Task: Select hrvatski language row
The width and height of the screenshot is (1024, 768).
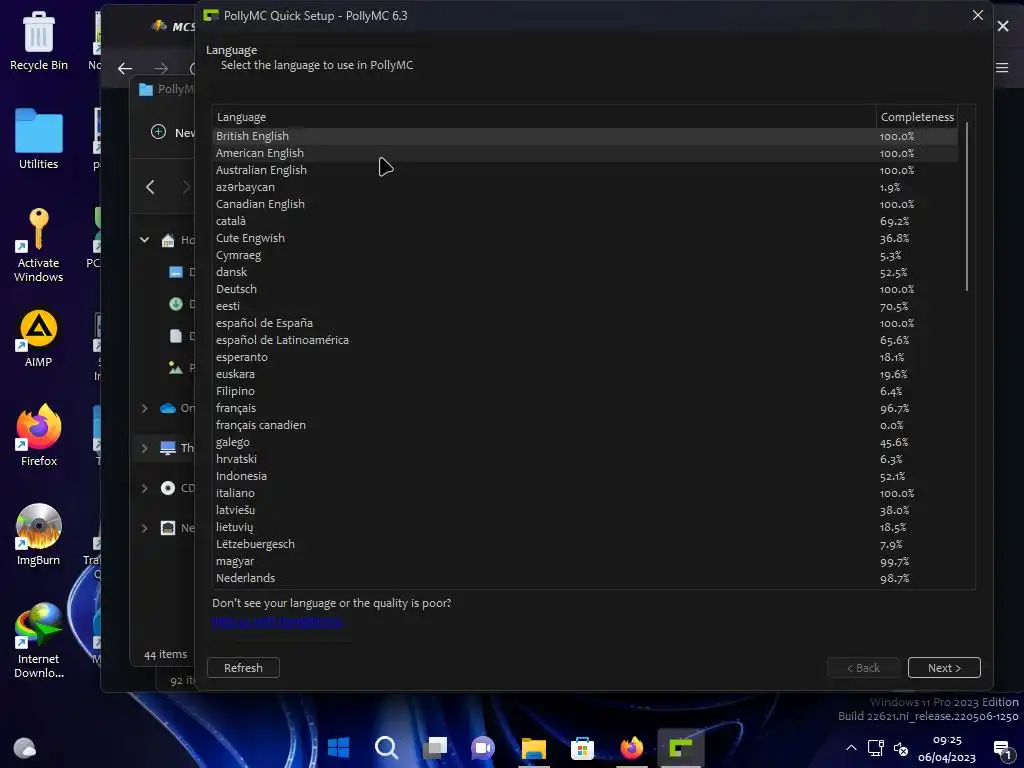Action: (x=585, y=458)
